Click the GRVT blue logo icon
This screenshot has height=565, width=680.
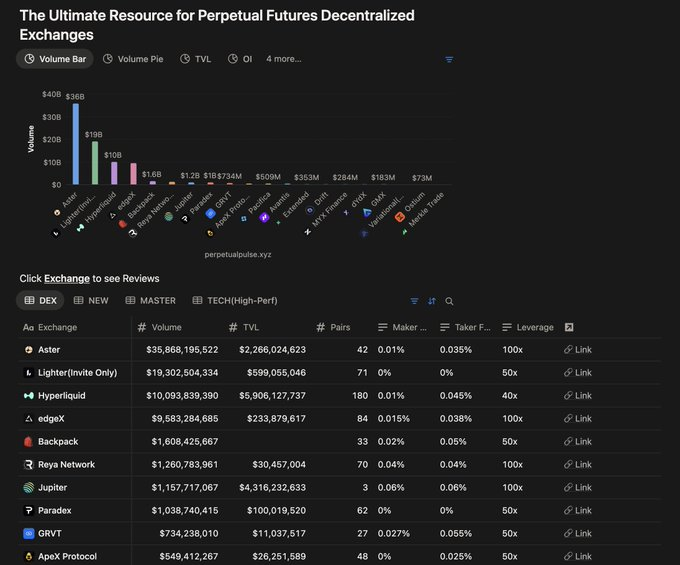[x=28, y=533]
